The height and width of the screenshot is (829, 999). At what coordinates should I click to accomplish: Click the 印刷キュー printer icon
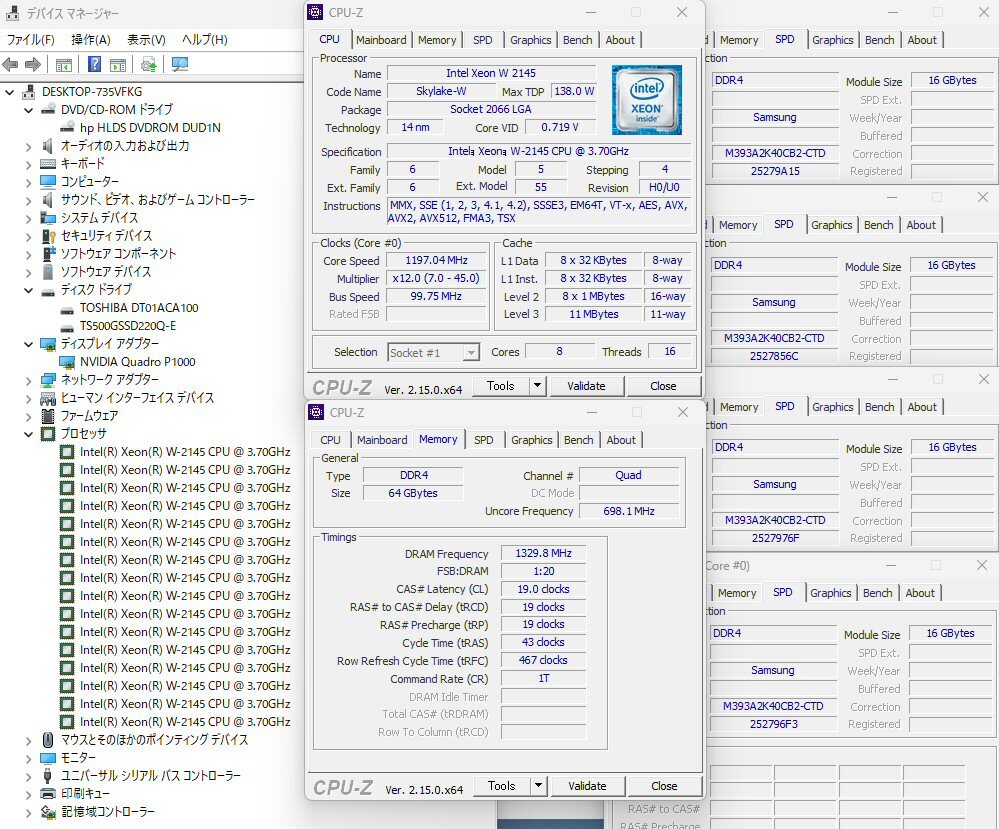click(x=48, y=794)
